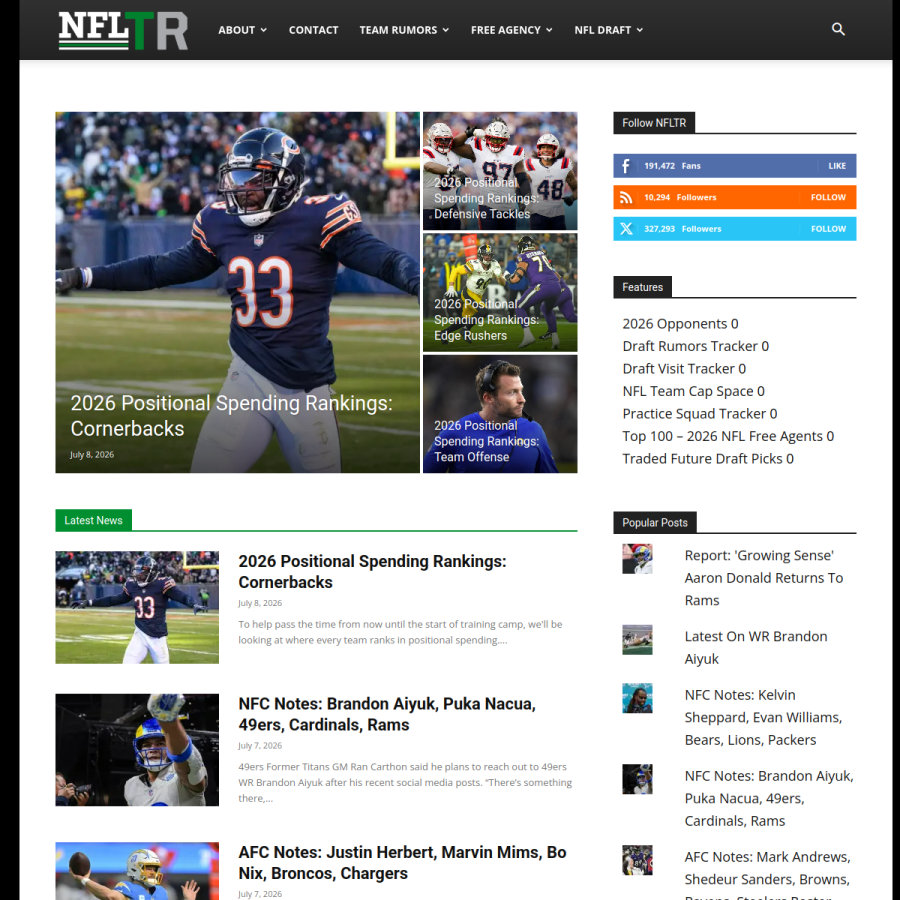
Task: Click the popular Brandon Aiyuk NFC Notes thumbnail
Action: click(637, 779)
